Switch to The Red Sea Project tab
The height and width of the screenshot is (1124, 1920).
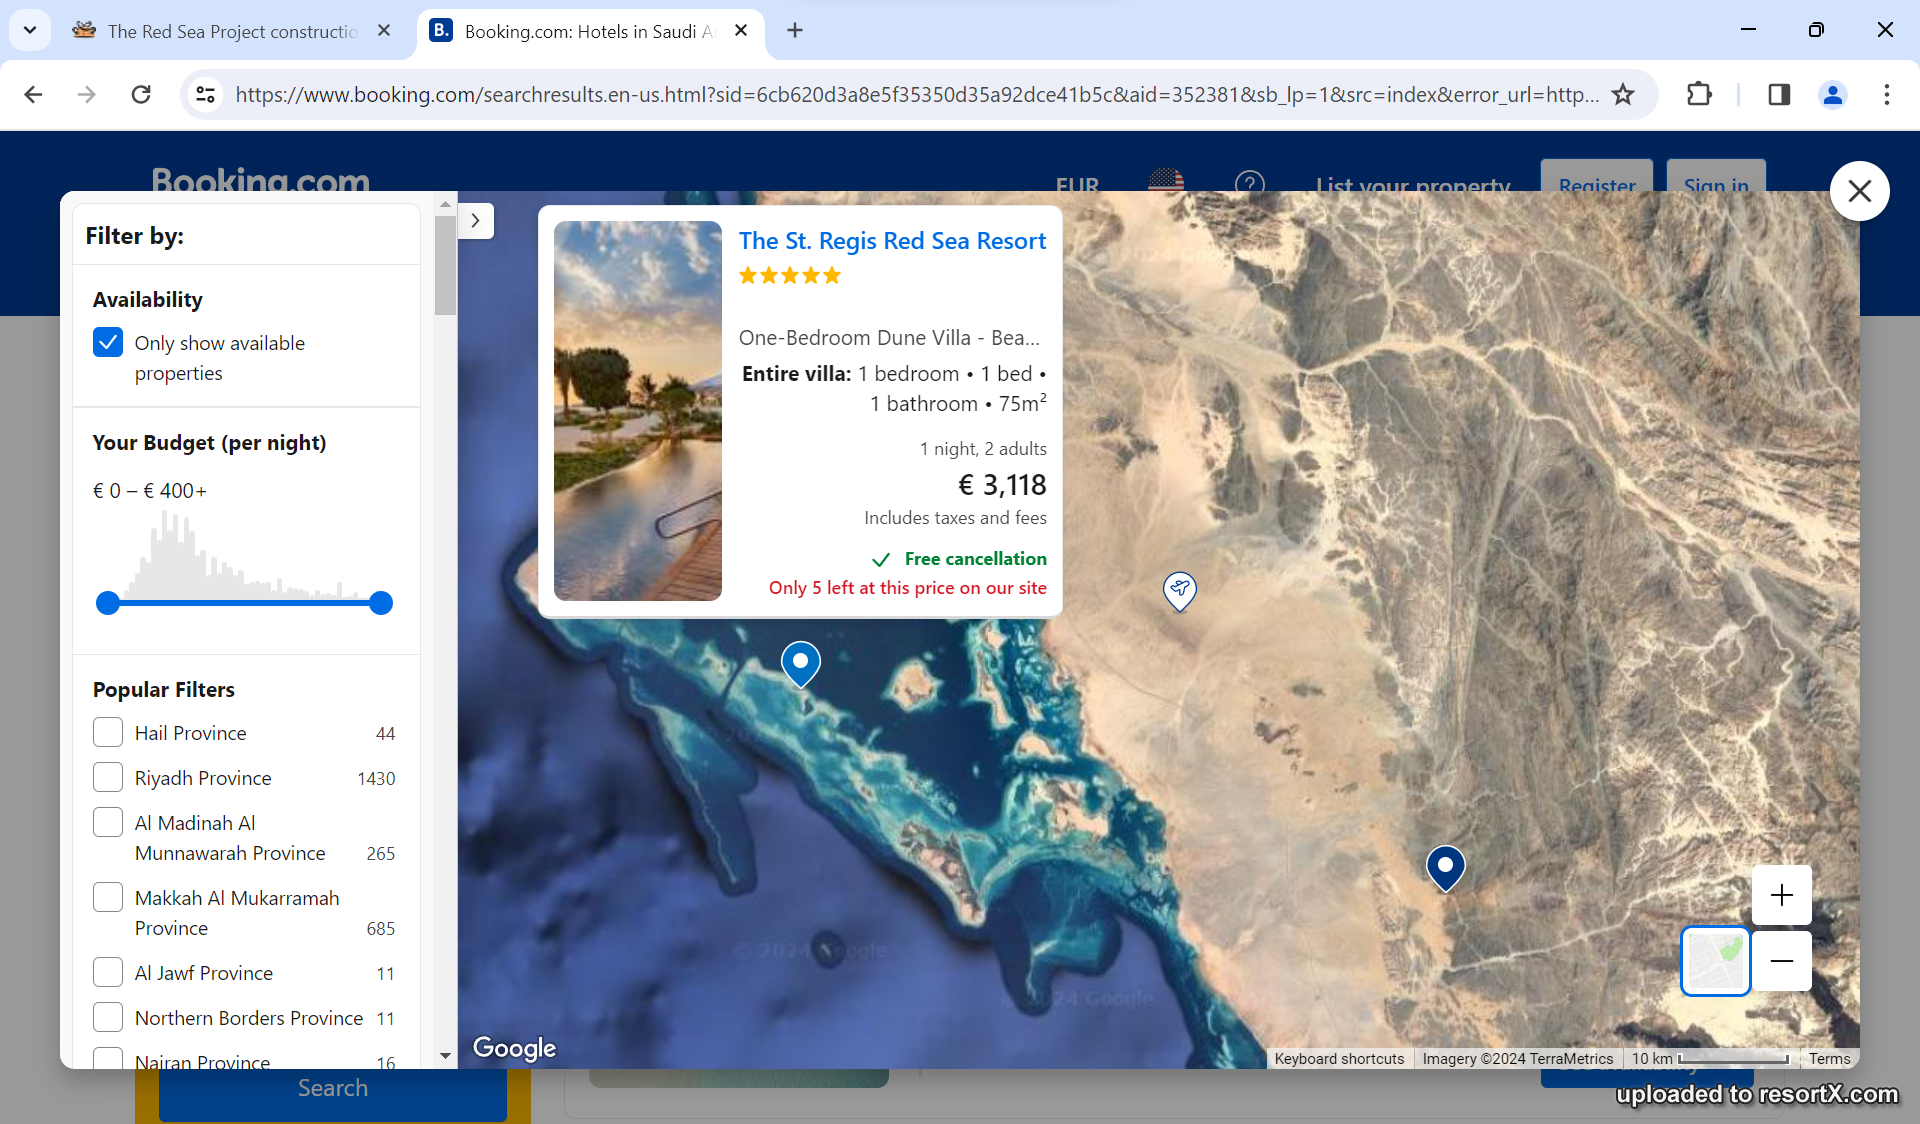[232, 31]
